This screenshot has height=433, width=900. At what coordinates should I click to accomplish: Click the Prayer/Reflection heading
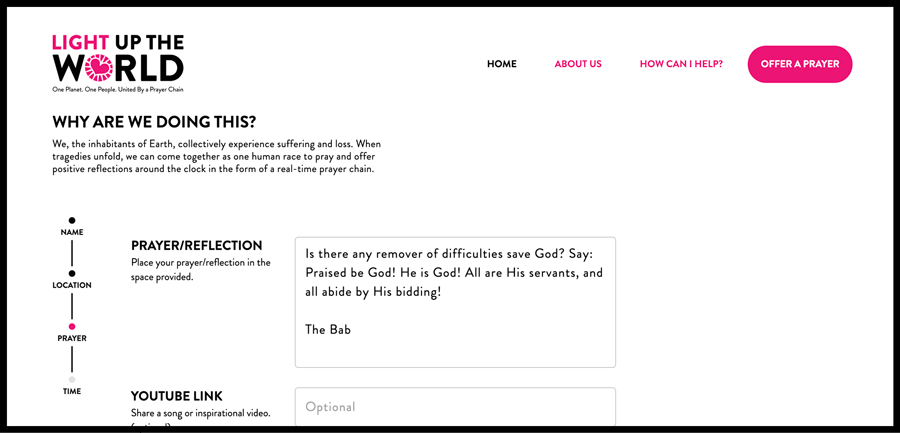(197, 246)
